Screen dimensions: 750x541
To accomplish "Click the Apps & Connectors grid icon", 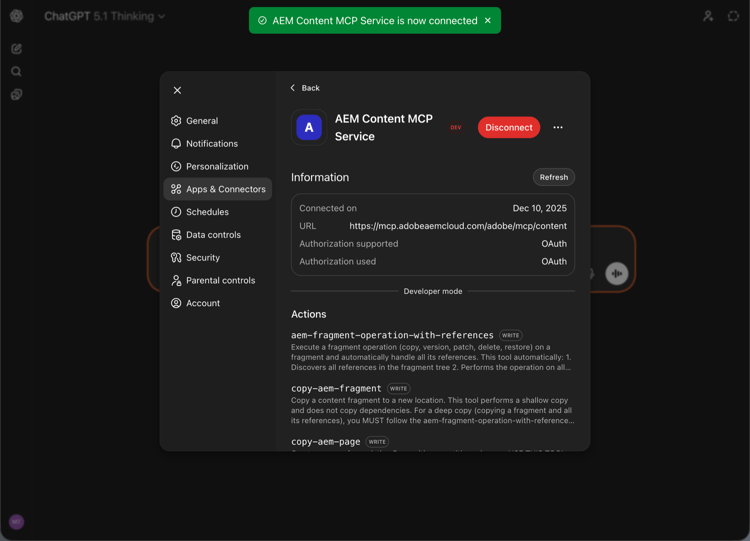I will 176,189.
